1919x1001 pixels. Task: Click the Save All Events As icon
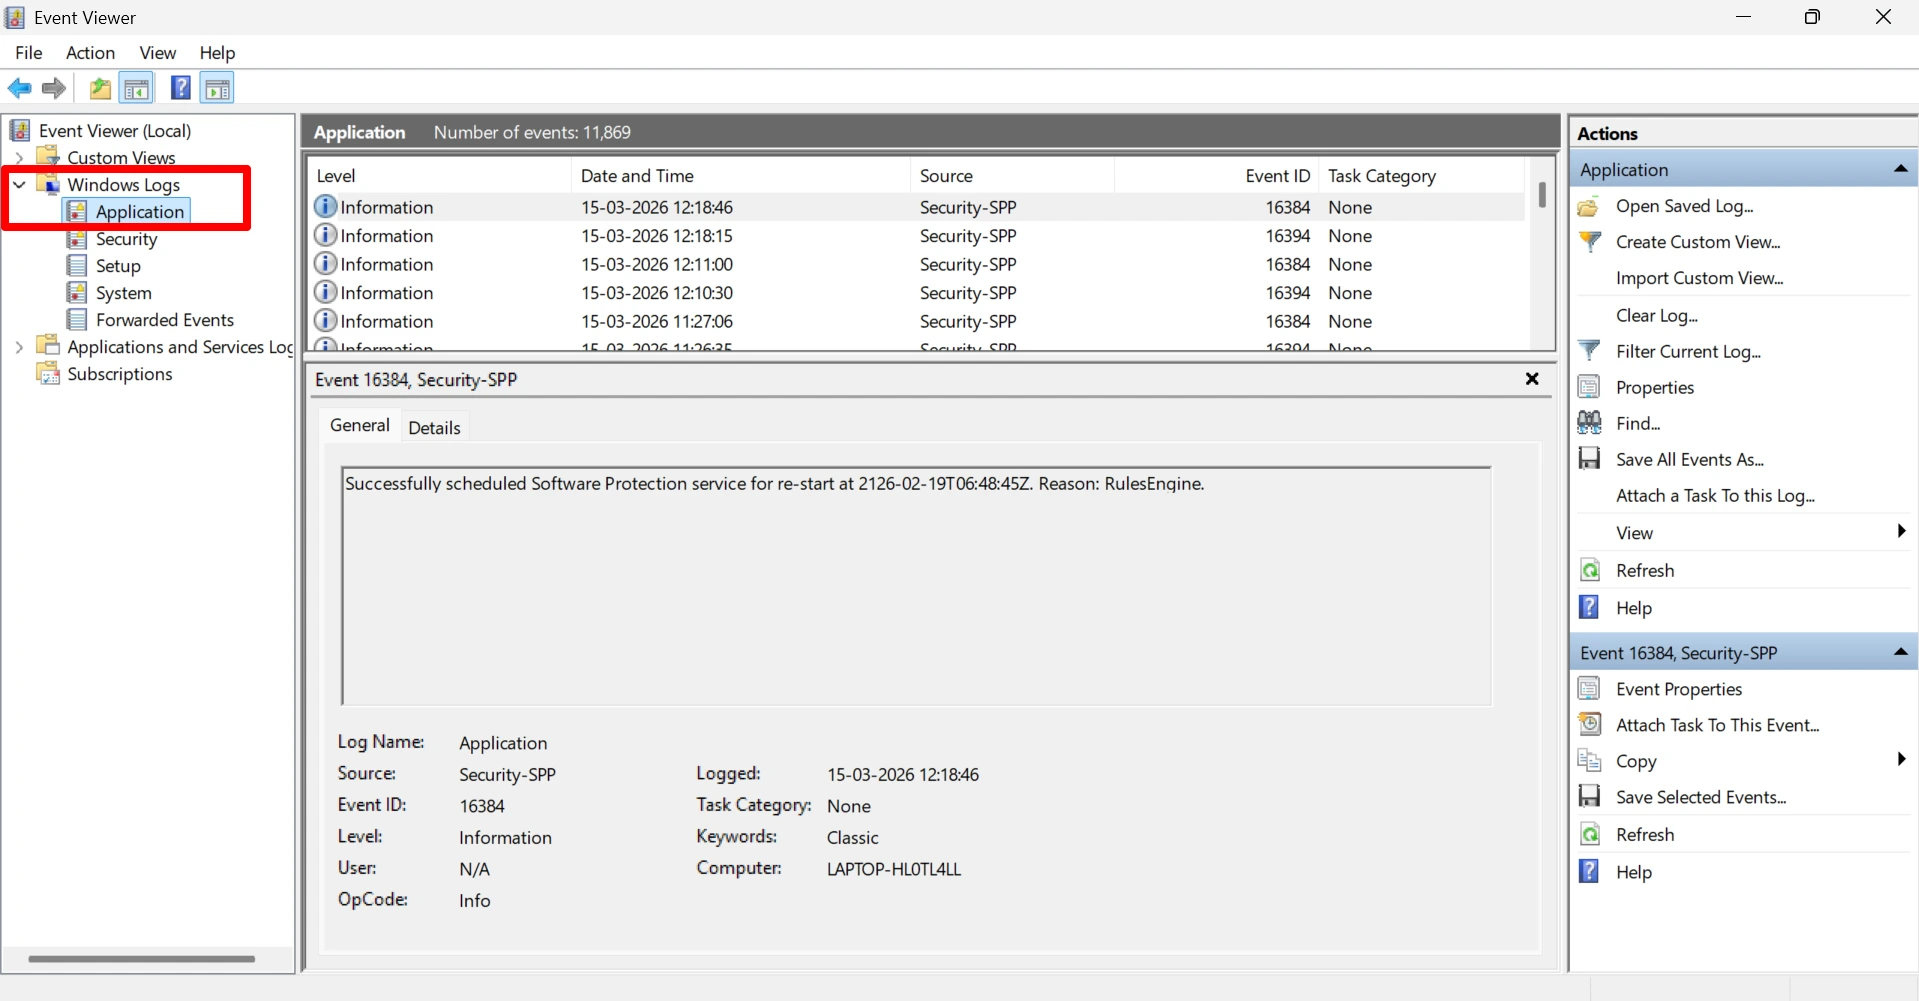point(1590,458)
